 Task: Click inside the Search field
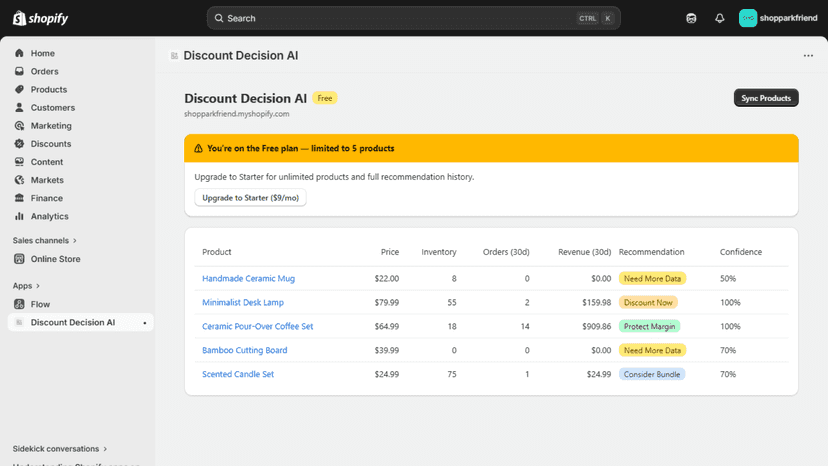click(x=413, y=18)
